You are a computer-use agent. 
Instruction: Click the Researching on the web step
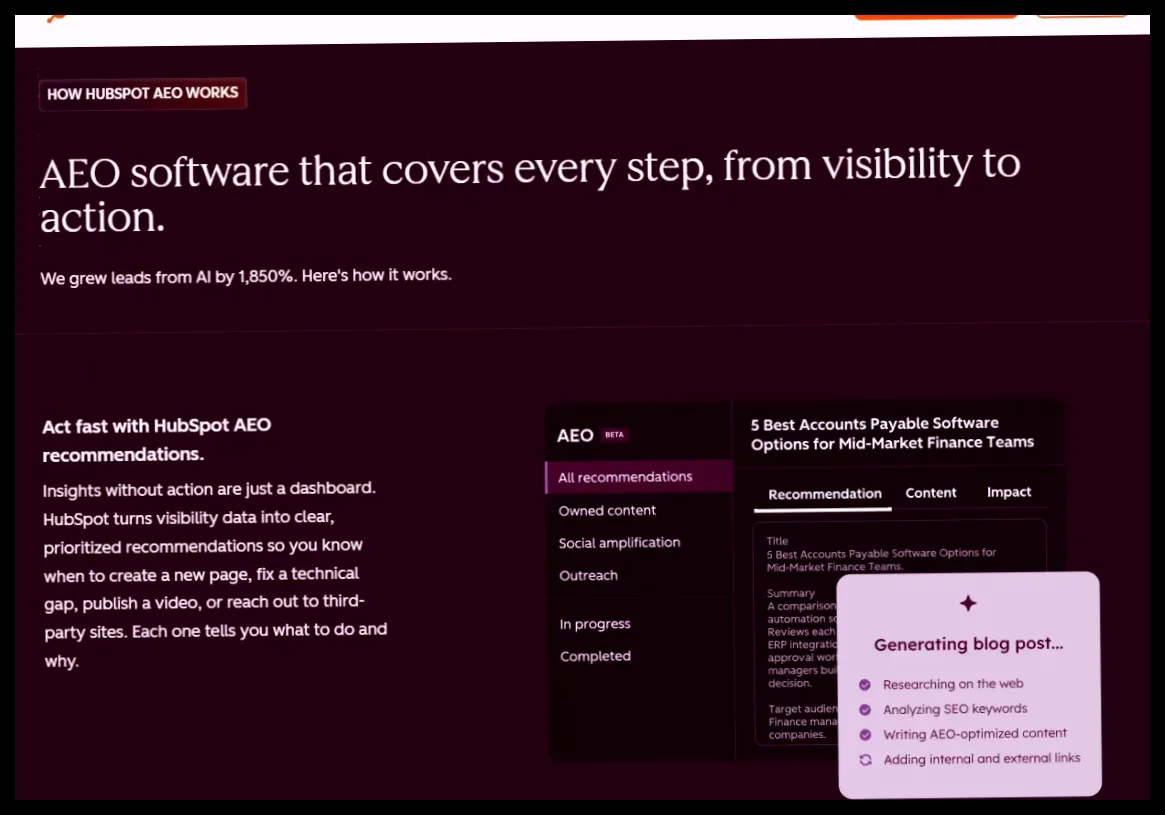coord(953,684)
